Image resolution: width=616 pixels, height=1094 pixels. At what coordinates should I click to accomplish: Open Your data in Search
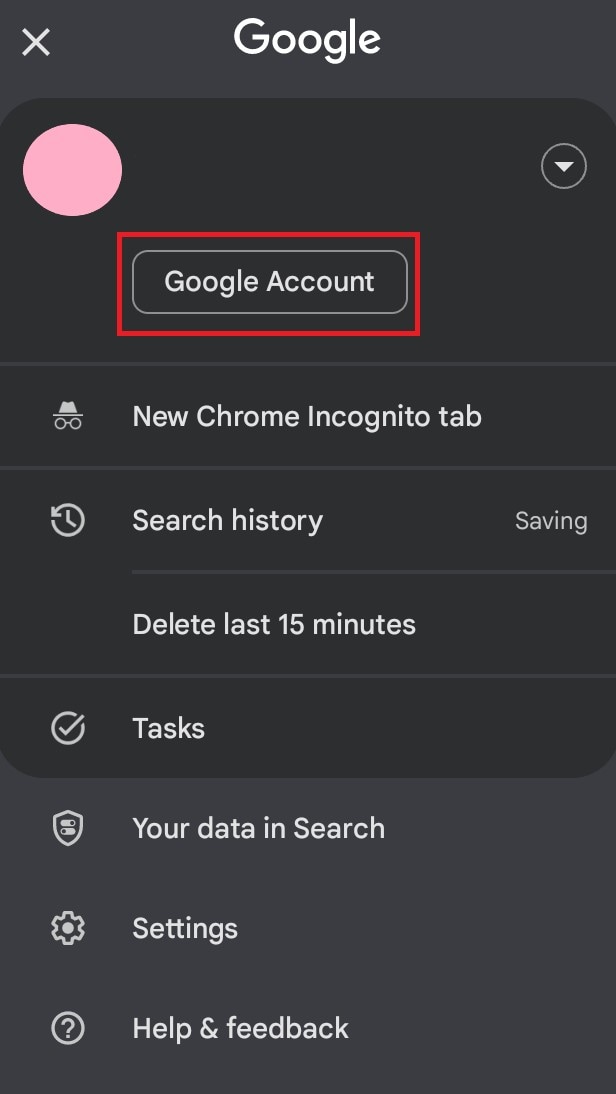pos(308,828)
